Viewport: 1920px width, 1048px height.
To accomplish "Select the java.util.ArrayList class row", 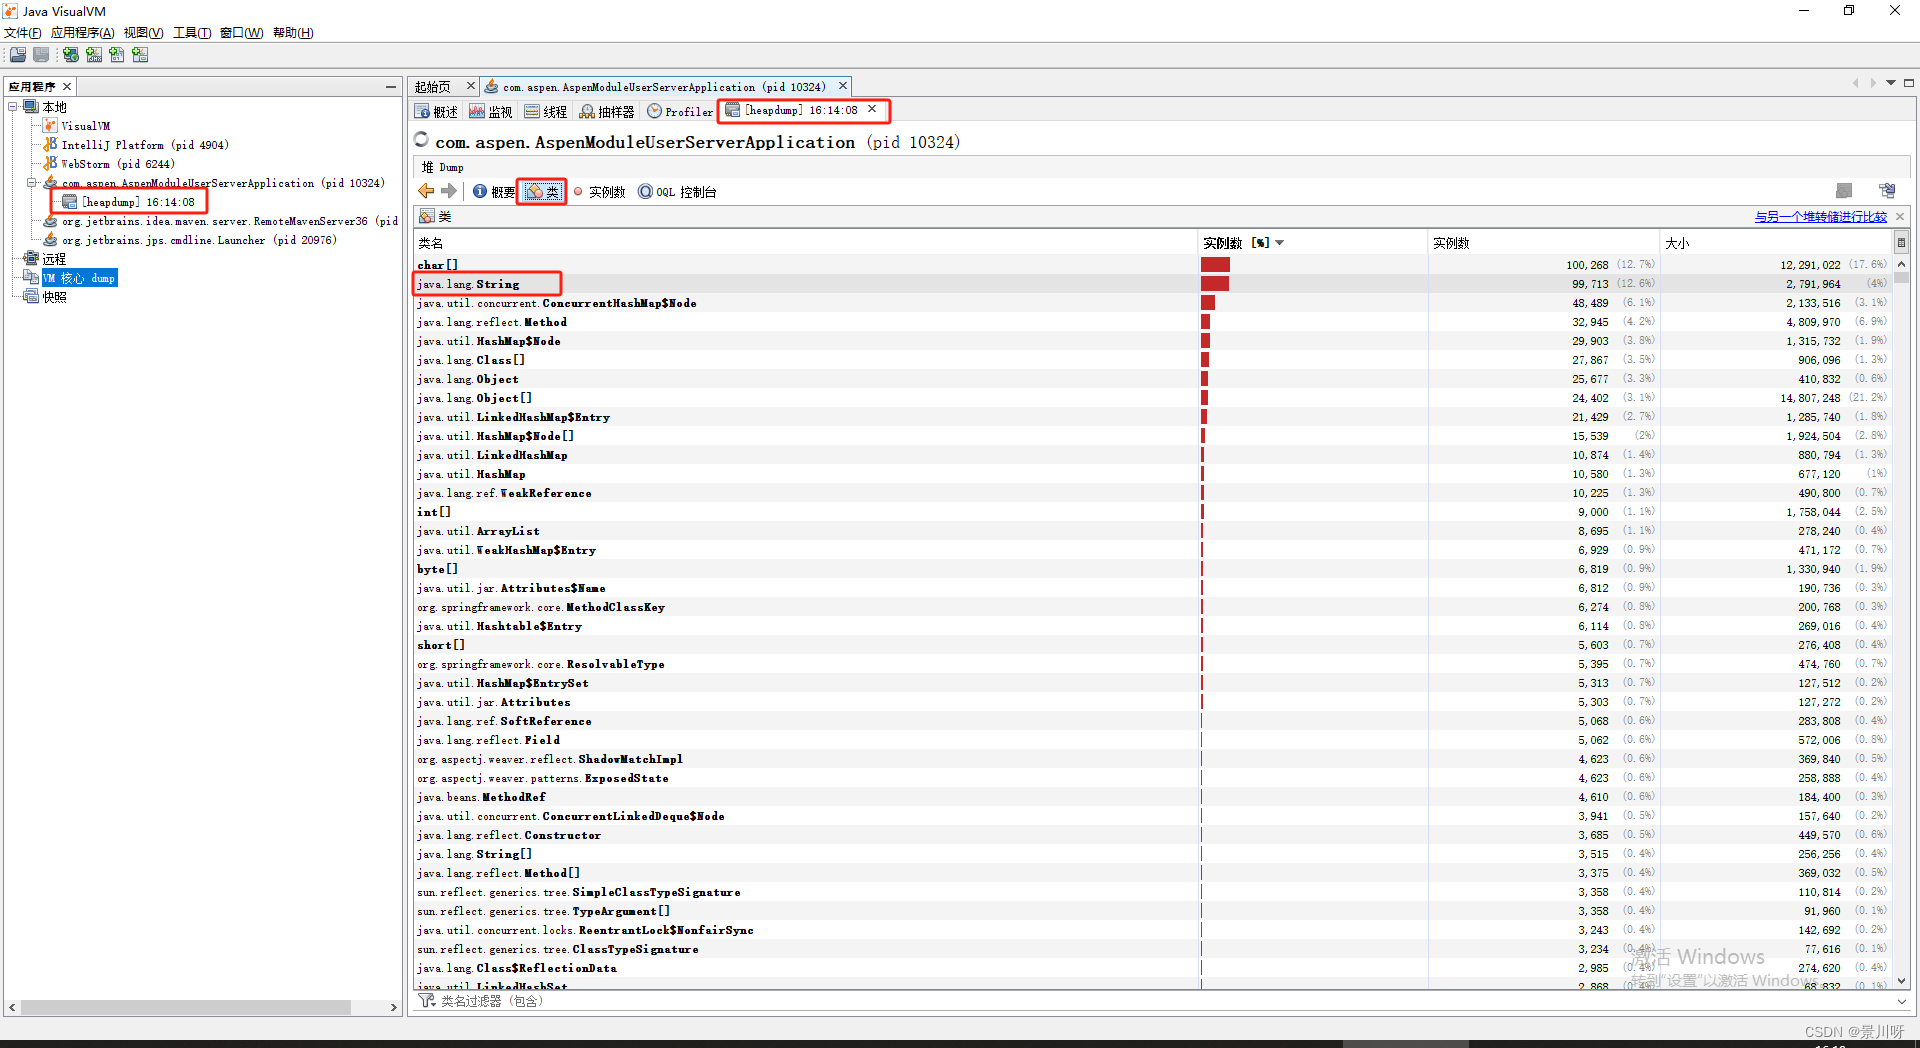I will pos(1153,531).
